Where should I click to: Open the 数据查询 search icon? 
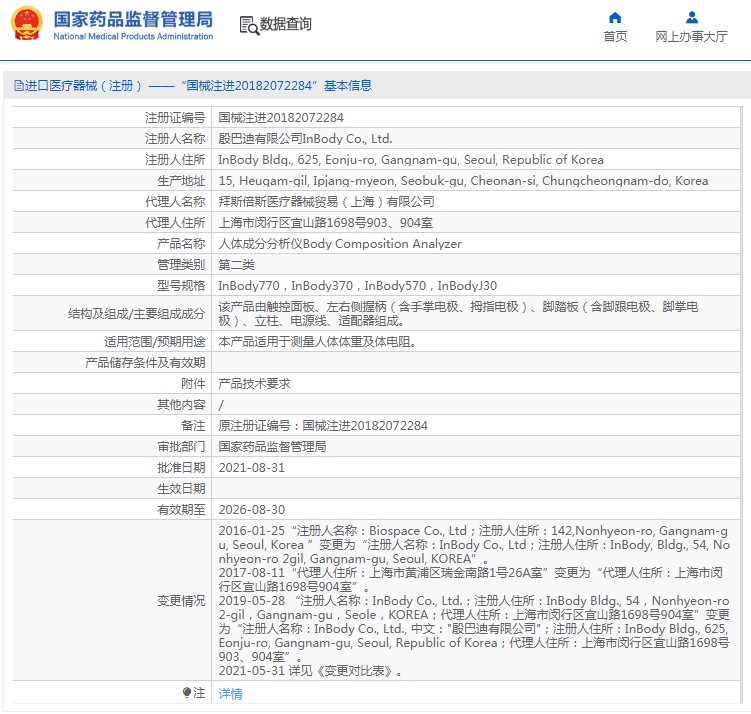click(249, 25)
